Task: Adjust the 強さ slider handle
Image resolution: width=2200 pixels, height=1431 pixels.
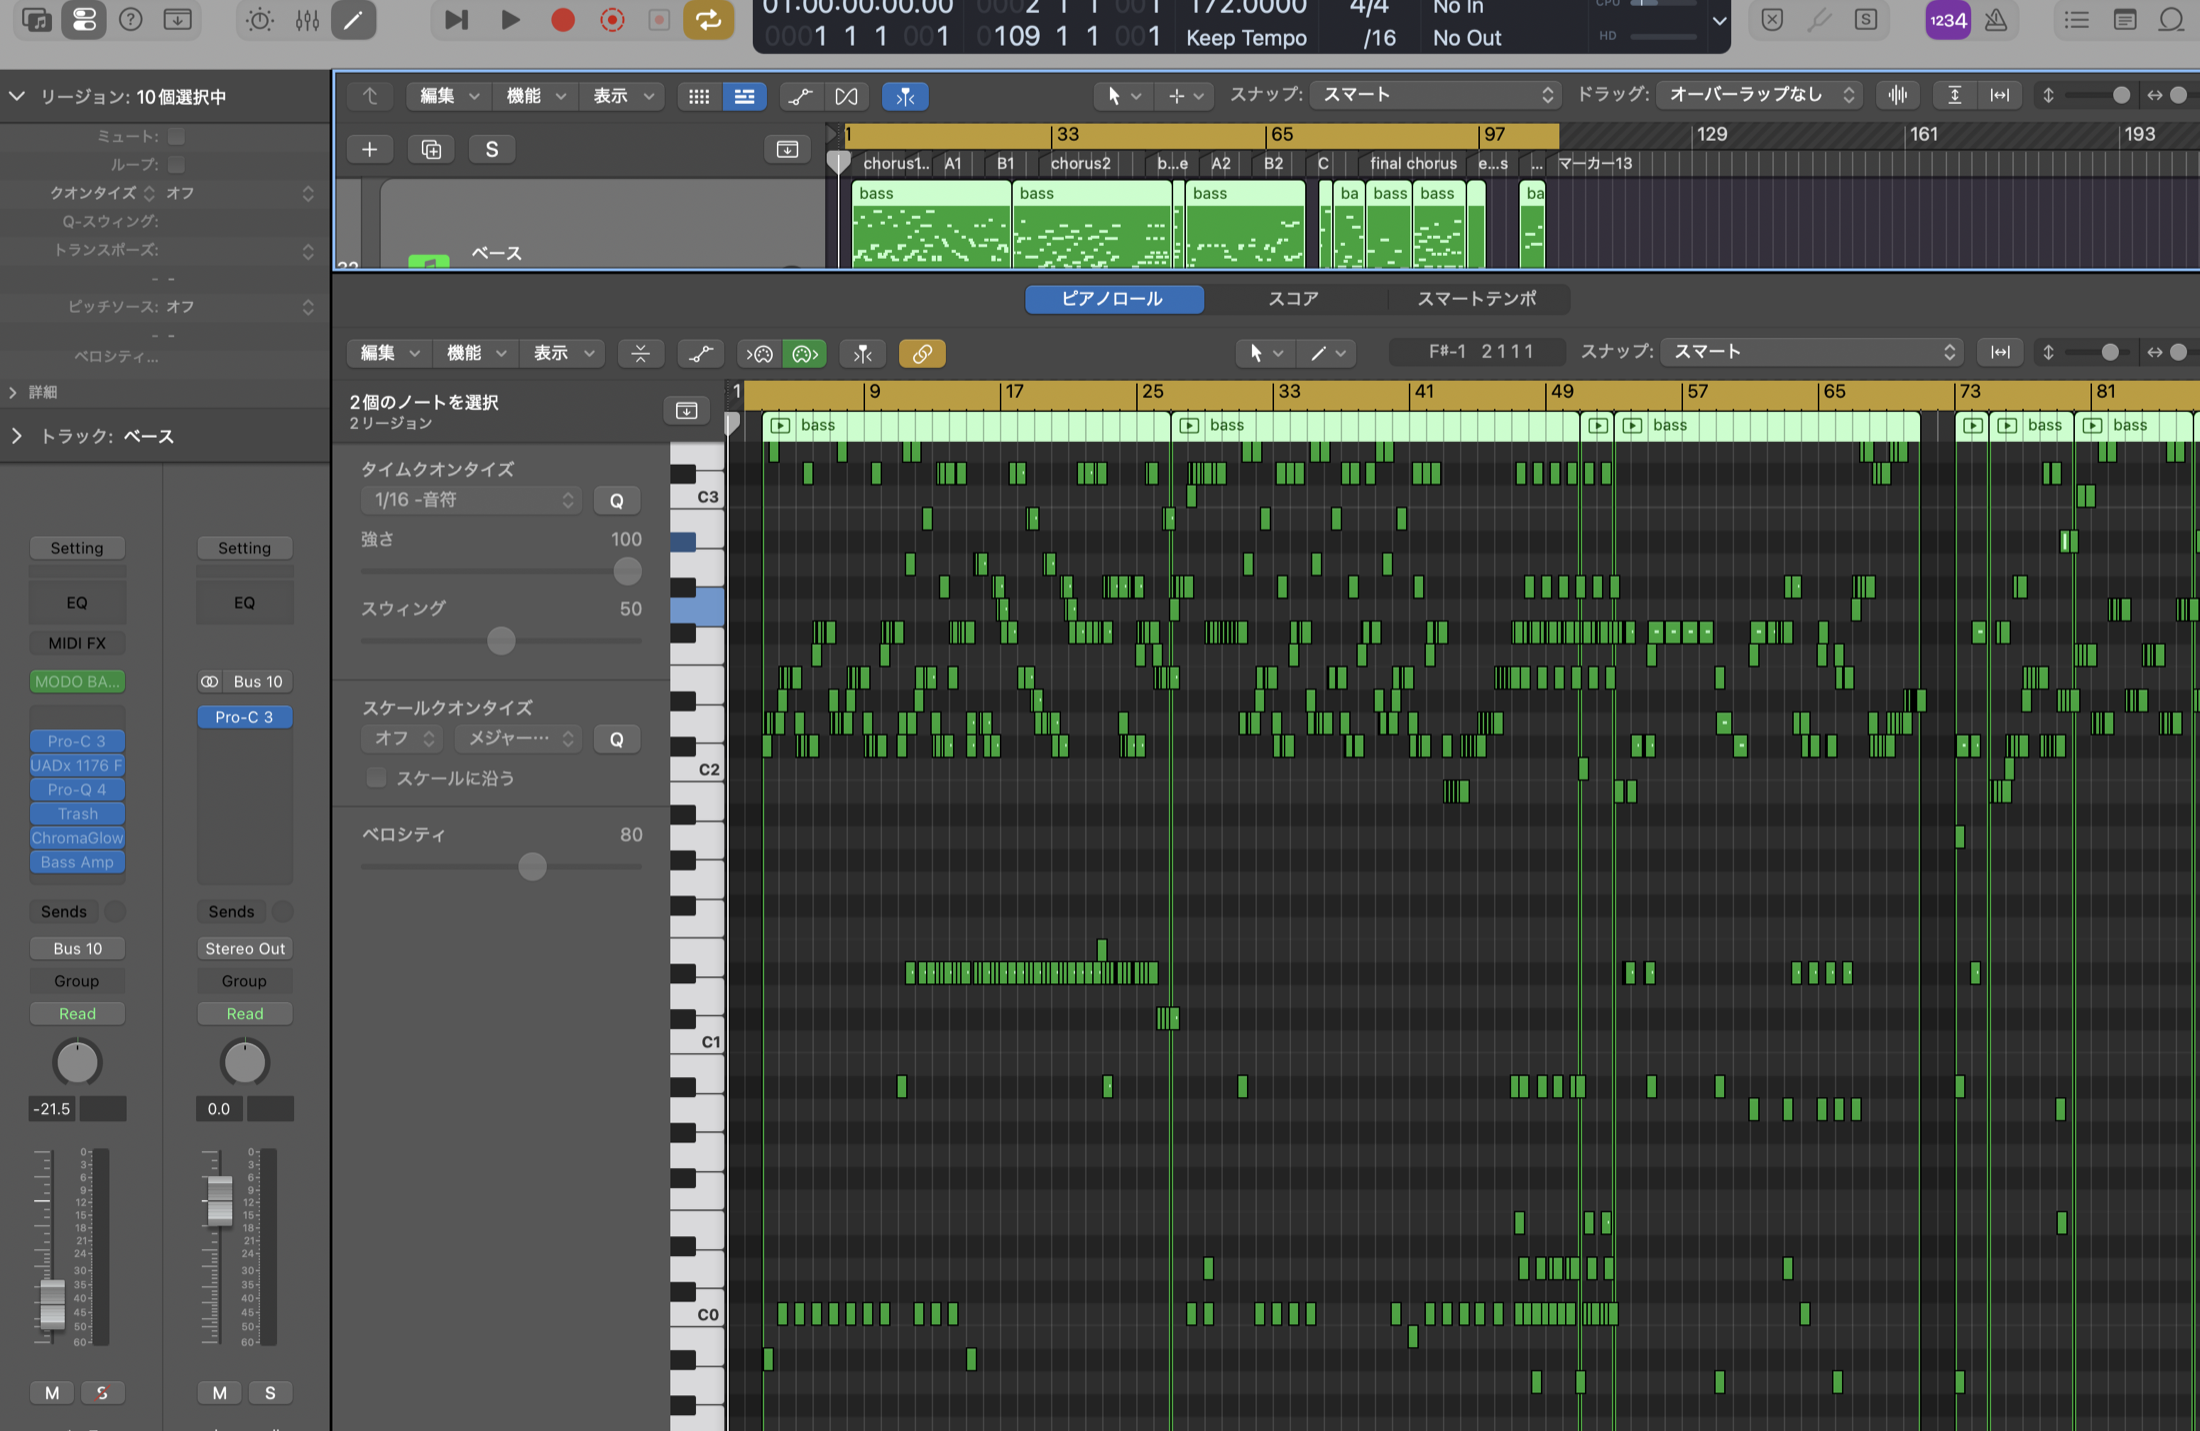Action: pyautogui.click(x=627, y=571)
